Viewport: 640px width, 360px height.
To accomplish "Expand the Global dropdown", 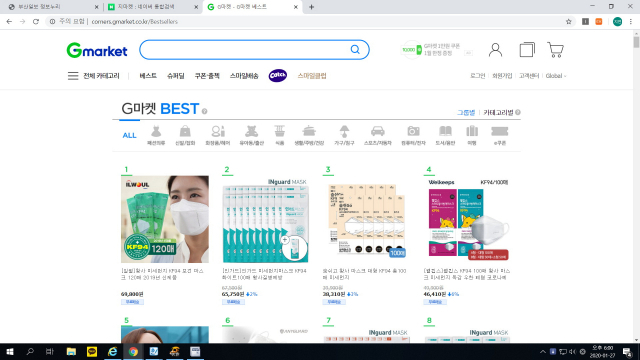I will coord(556,76).
